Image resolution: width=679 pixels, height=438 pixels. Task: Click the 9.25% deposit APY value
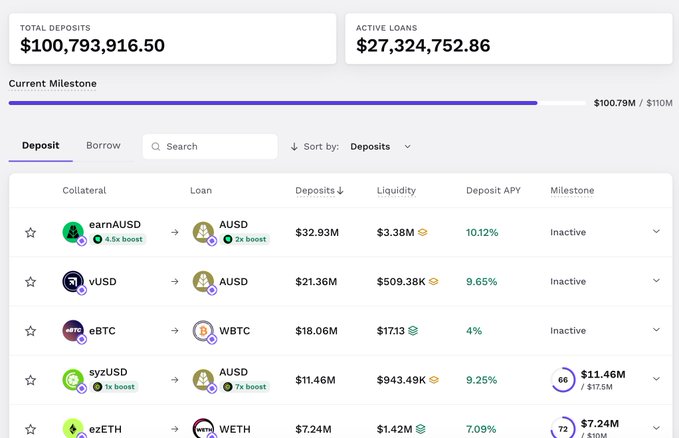click(482, 380)
